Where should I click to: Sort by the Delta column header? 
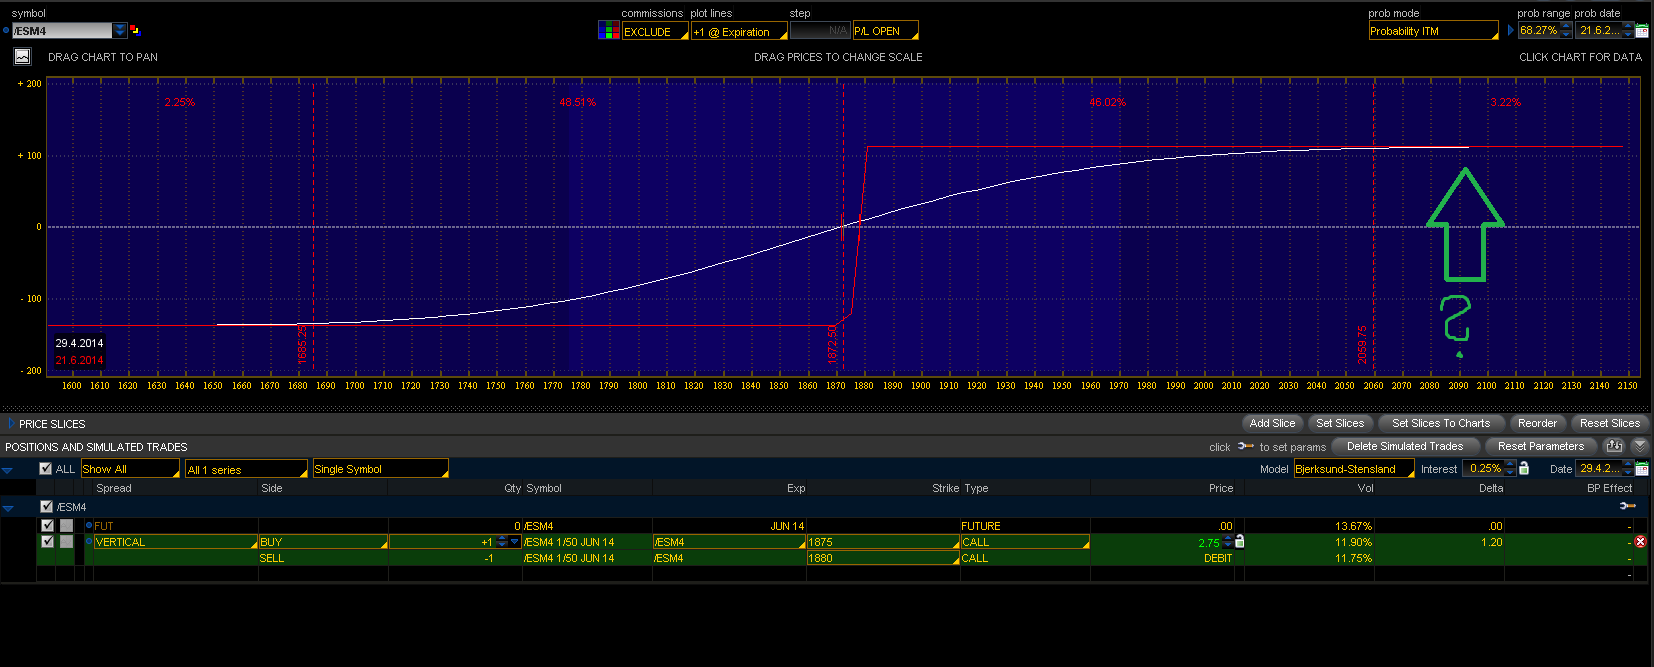tap(1490, 488)
